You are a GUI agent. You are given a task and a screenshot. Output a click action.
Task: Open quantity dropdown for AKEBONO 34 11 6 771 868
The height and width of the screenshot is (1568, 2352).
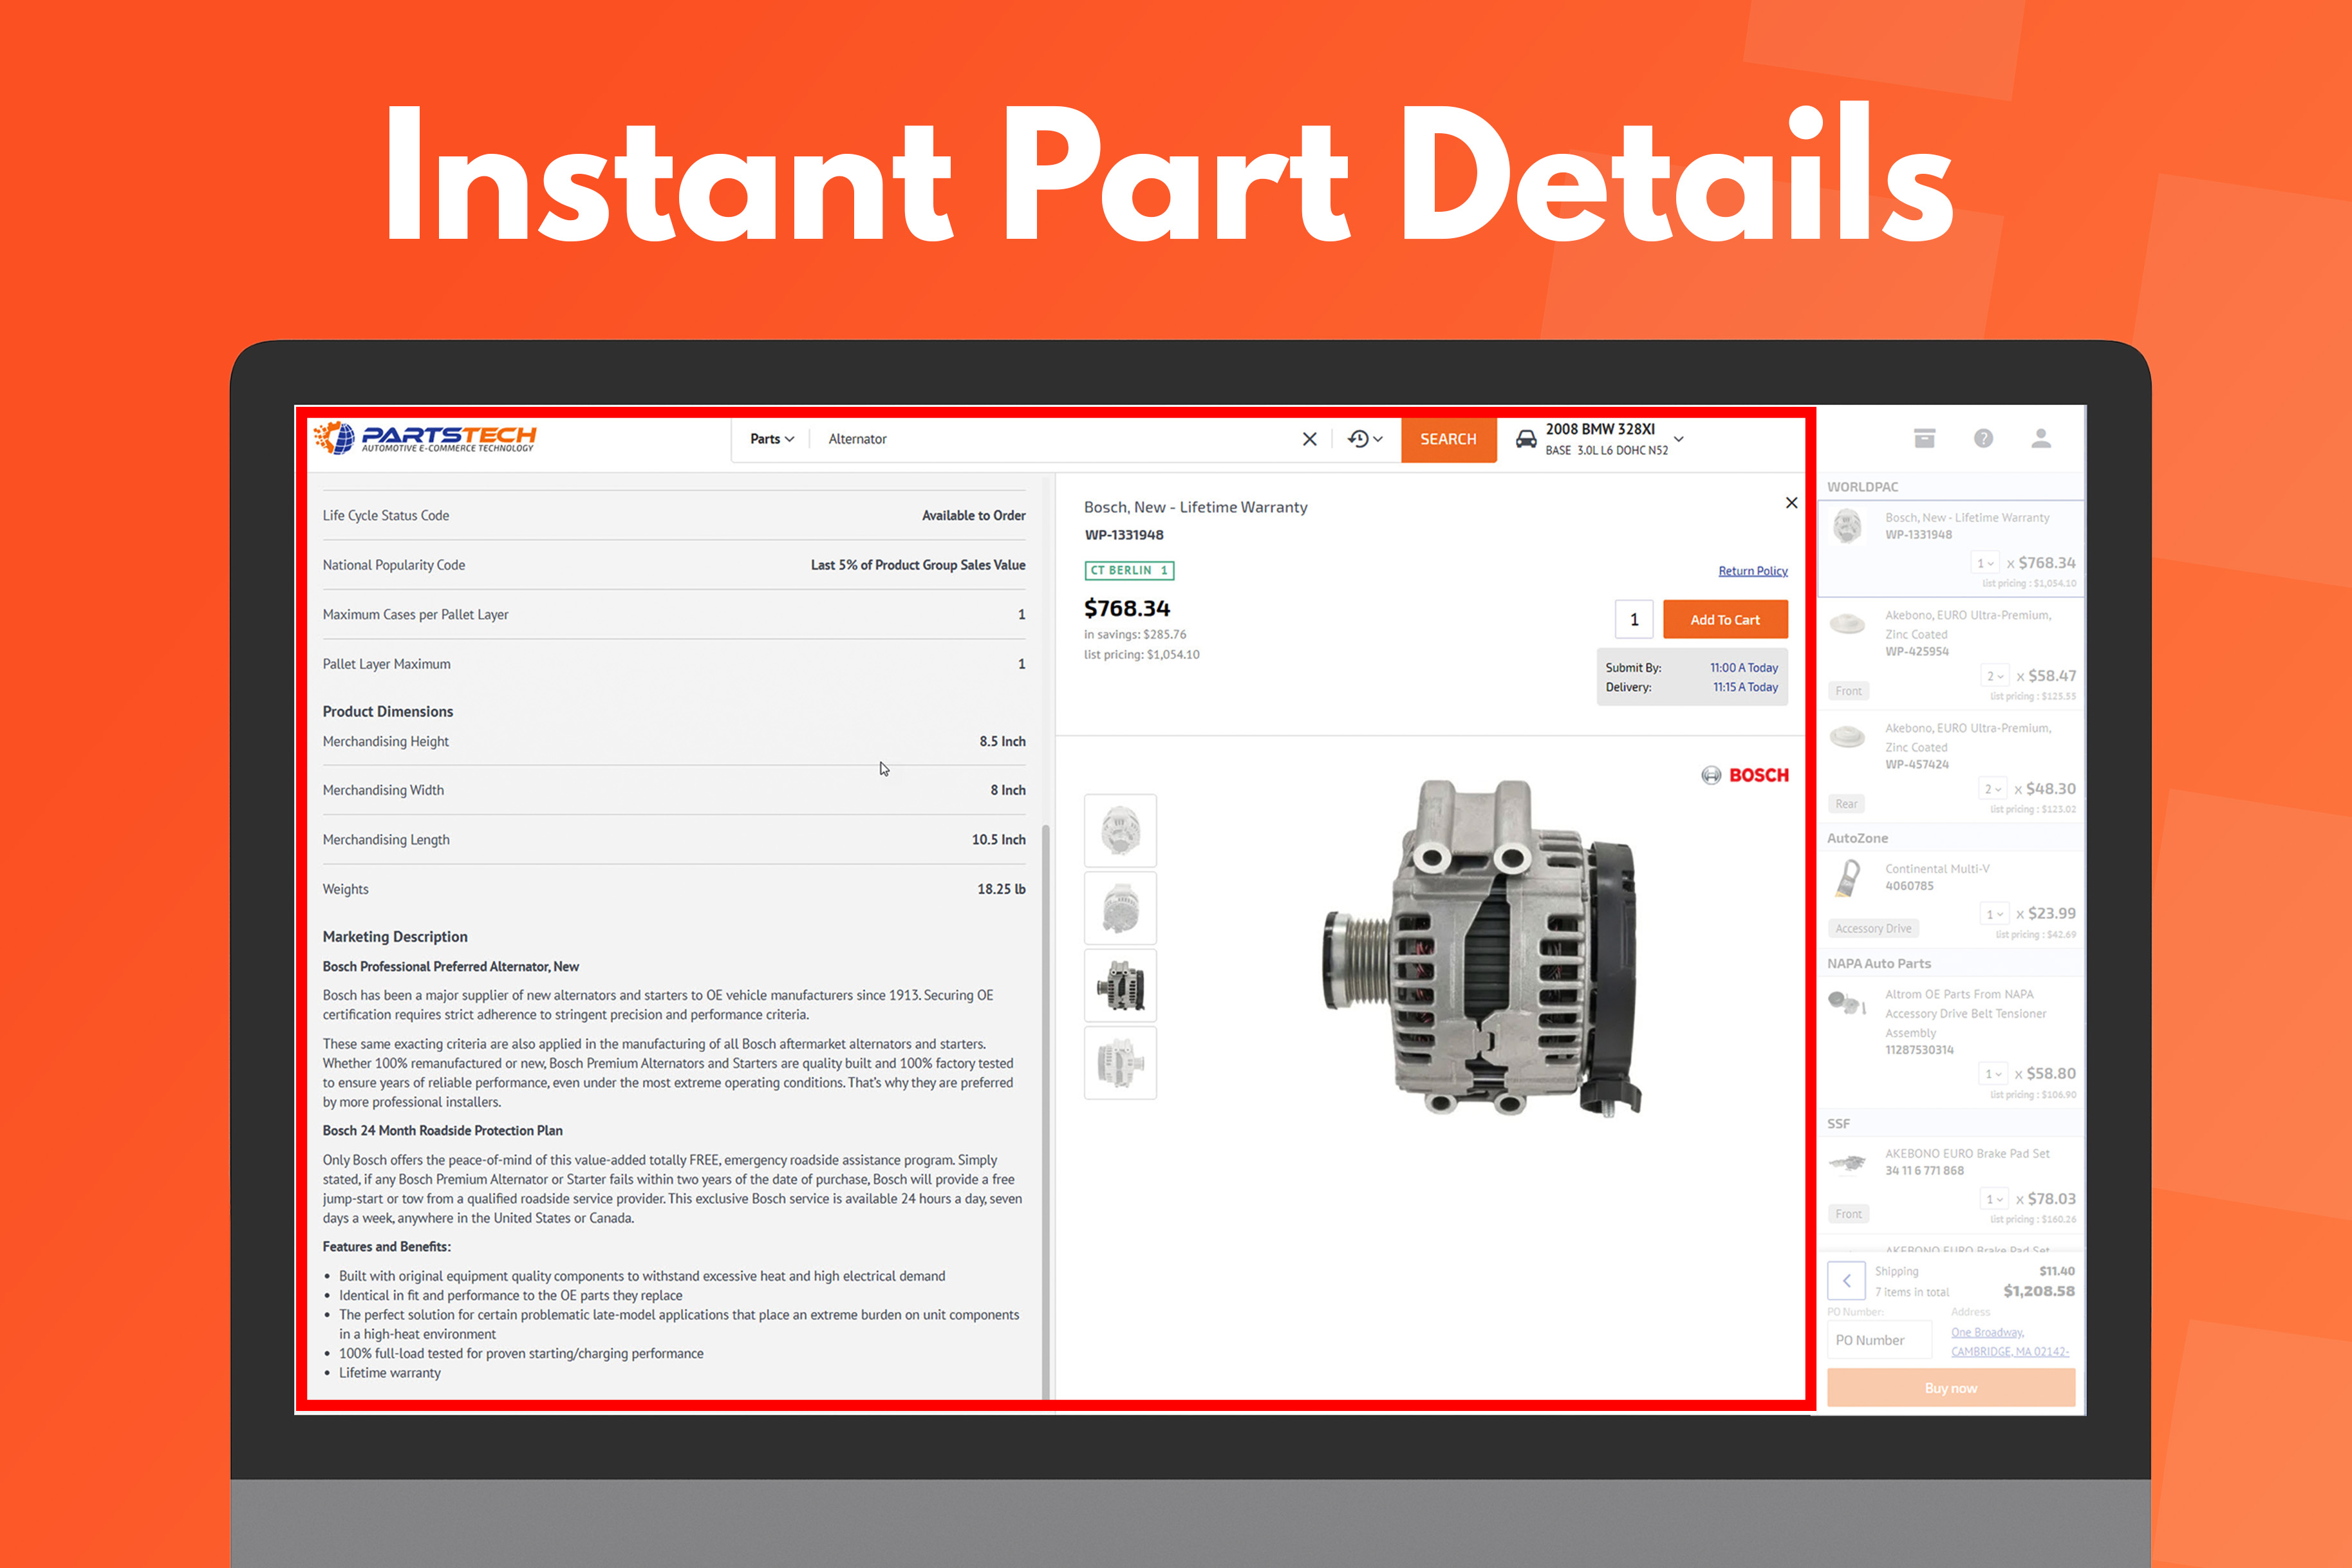1994,1199
